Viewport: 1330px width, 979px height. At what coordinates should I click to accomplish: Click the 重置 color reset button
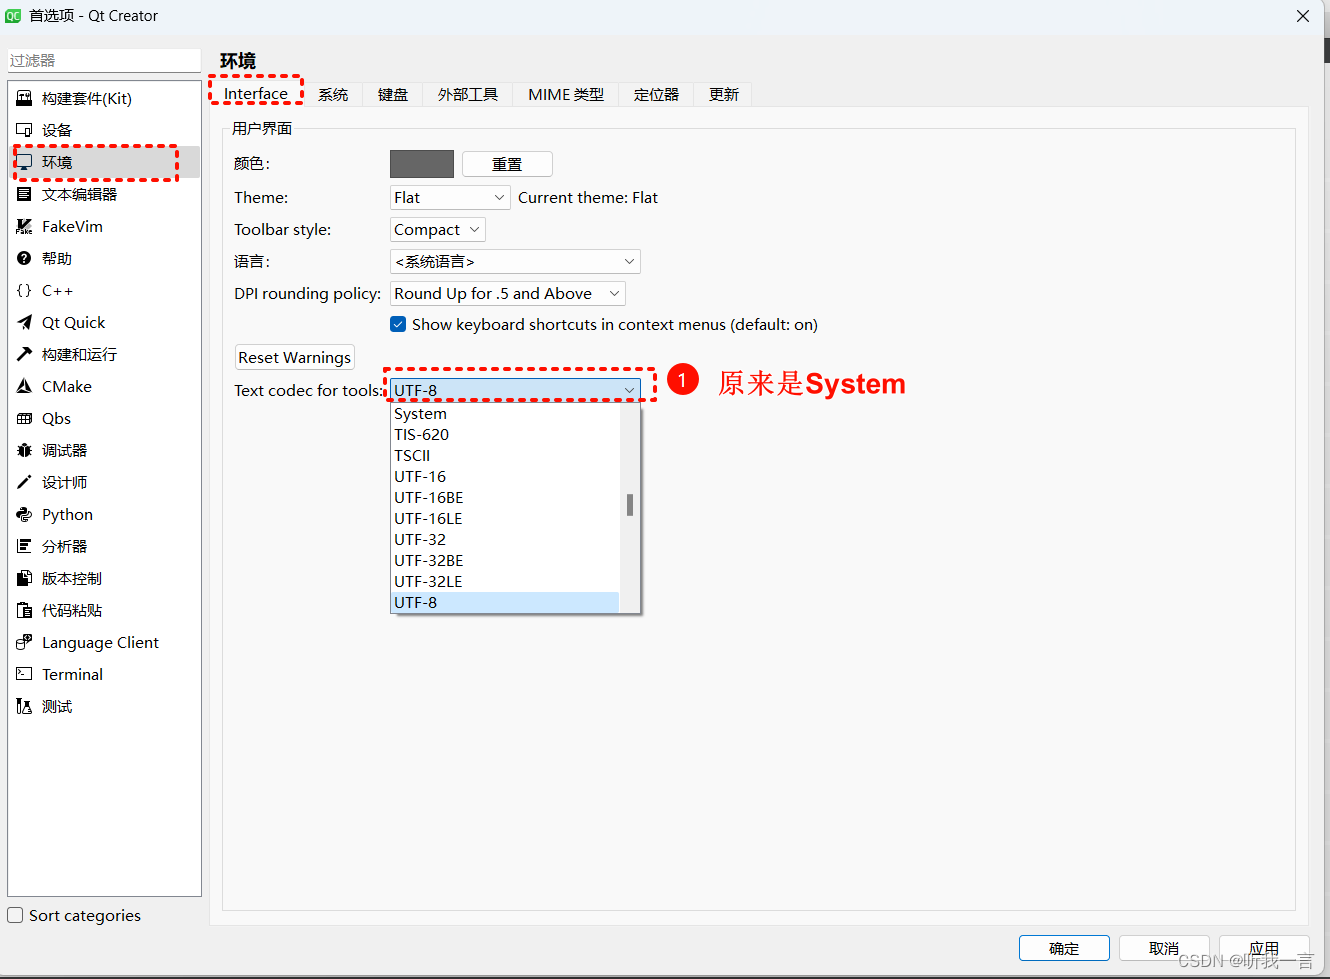point(507,164)
